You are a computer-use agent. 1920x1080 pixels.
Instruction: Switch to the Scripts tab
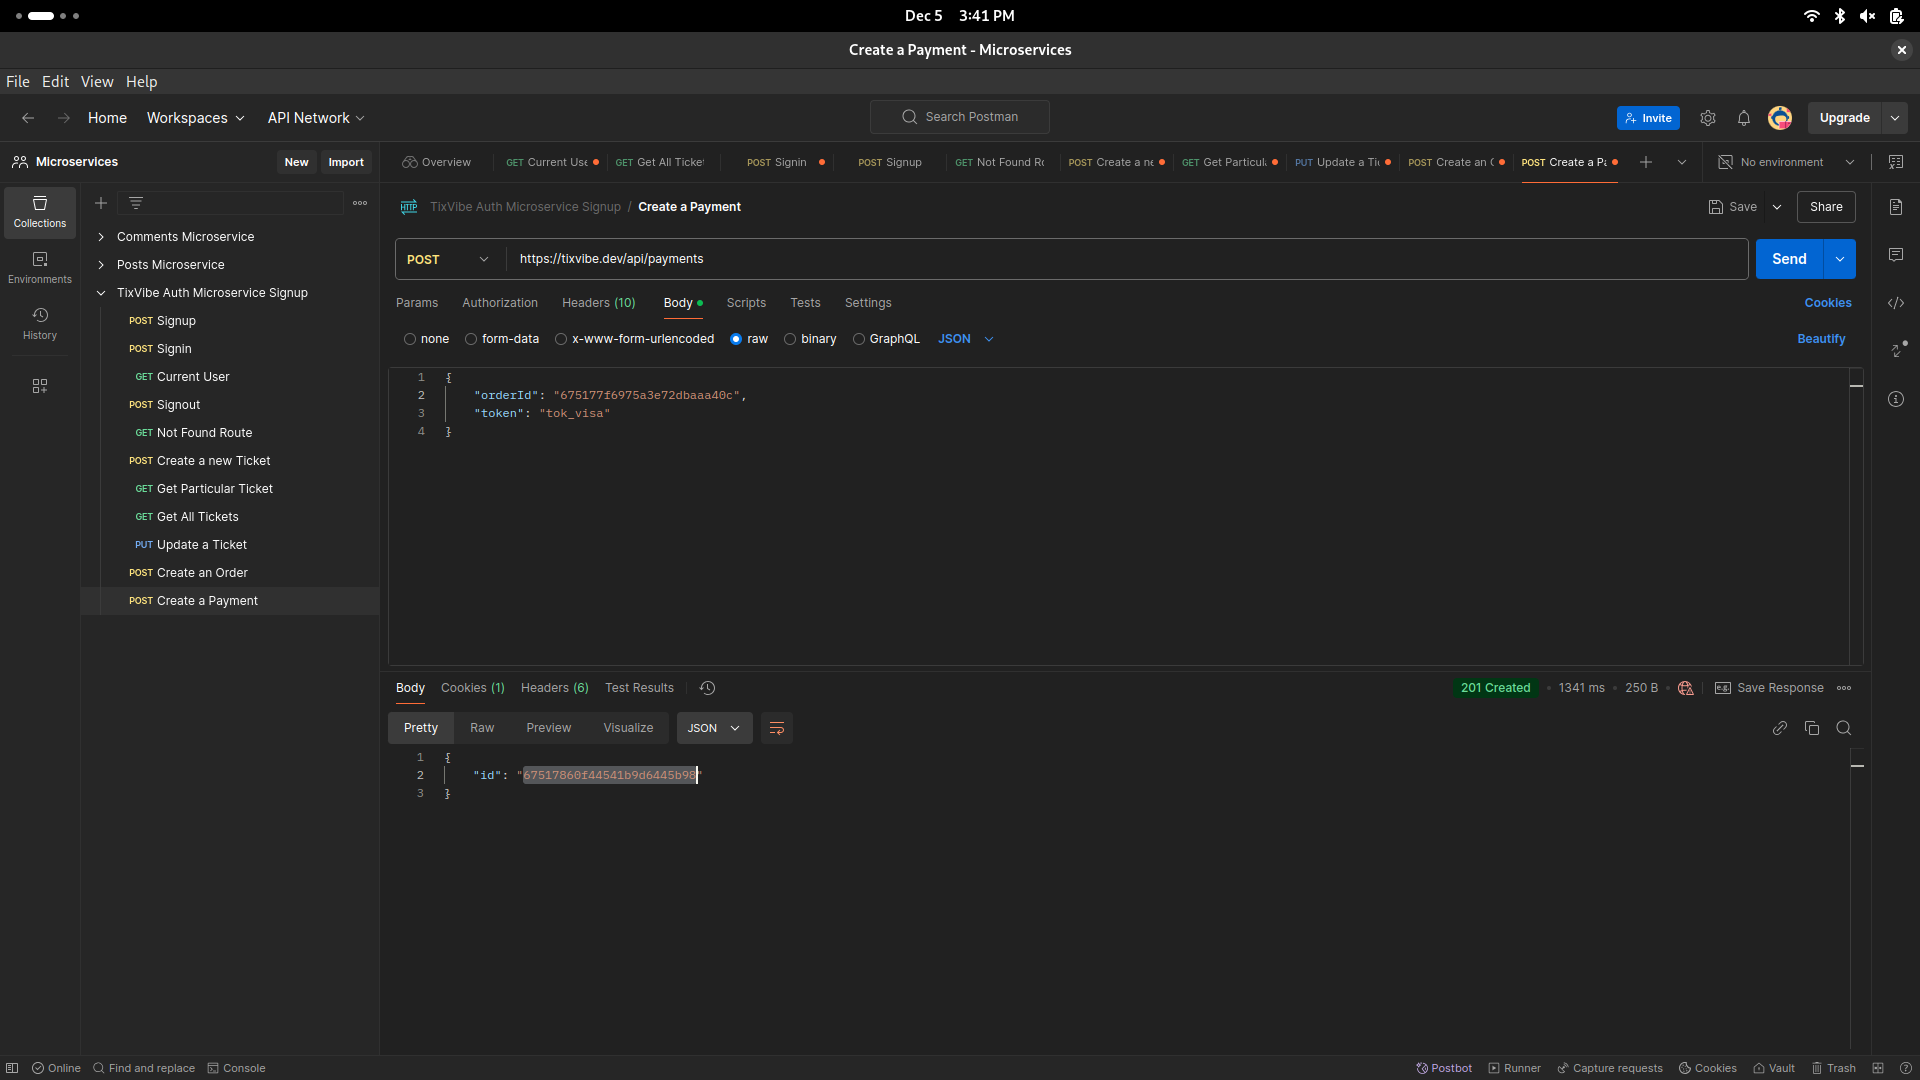click(x=746, y=303)
